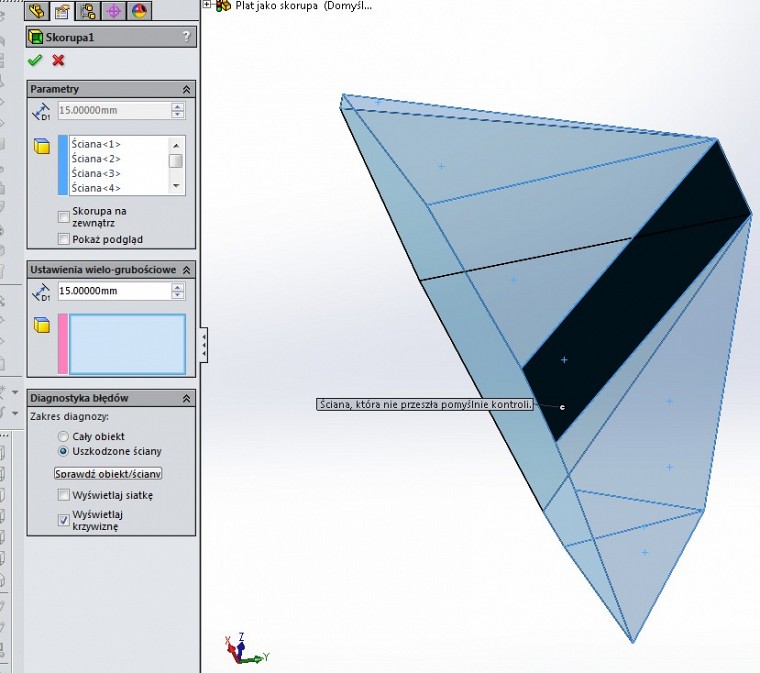Cancel the shell with the red X

[x=58, y=61]
